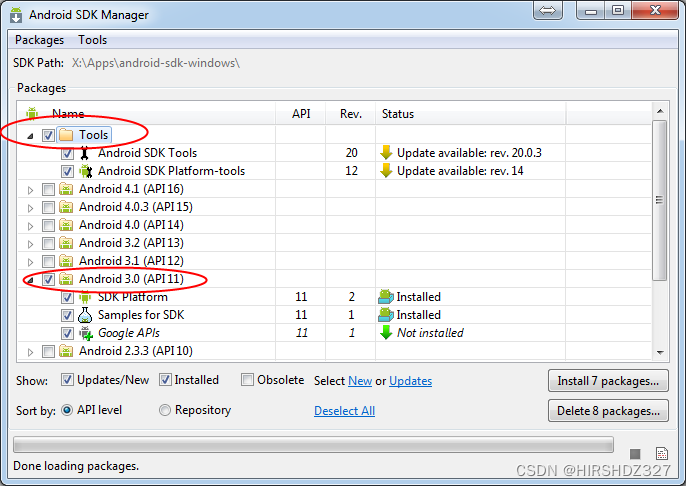Enable the Obsolete show checkbox
This screenshot has width=686, height=486.
tap(247, 380)
